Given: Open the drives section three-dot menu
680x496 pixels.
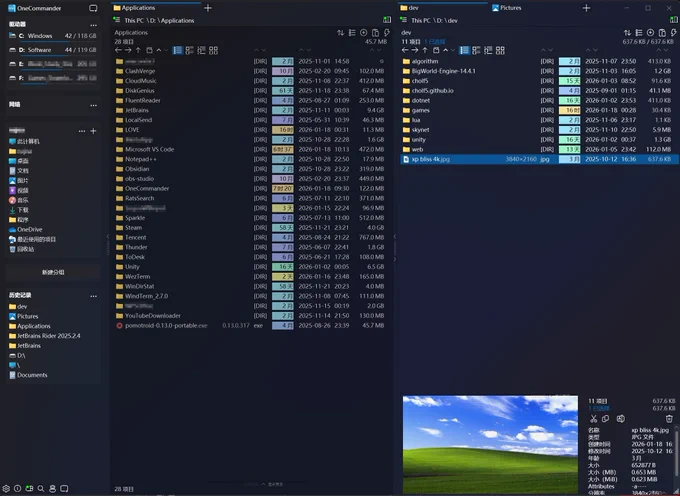Looking at the screenshot, I should coord(93,25).
